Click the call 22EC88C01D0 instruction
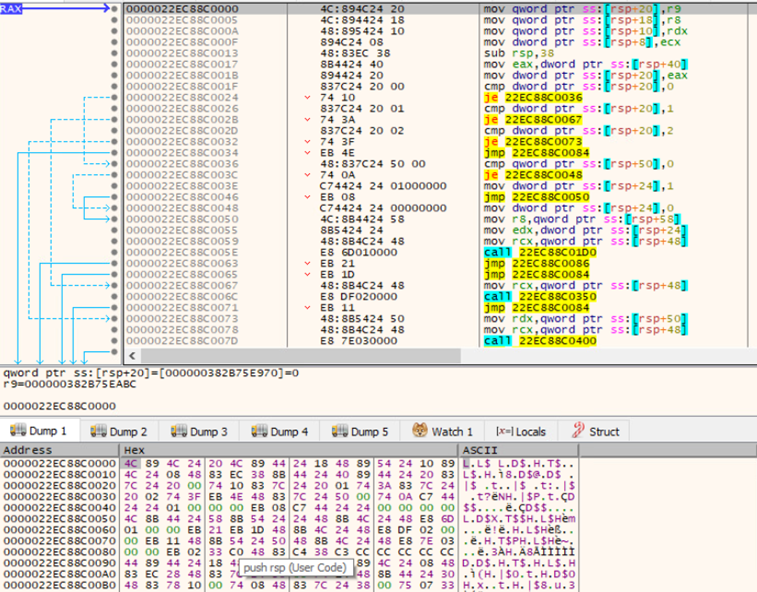The width and height of the screenshot is (757, 592). pos(530,251)
